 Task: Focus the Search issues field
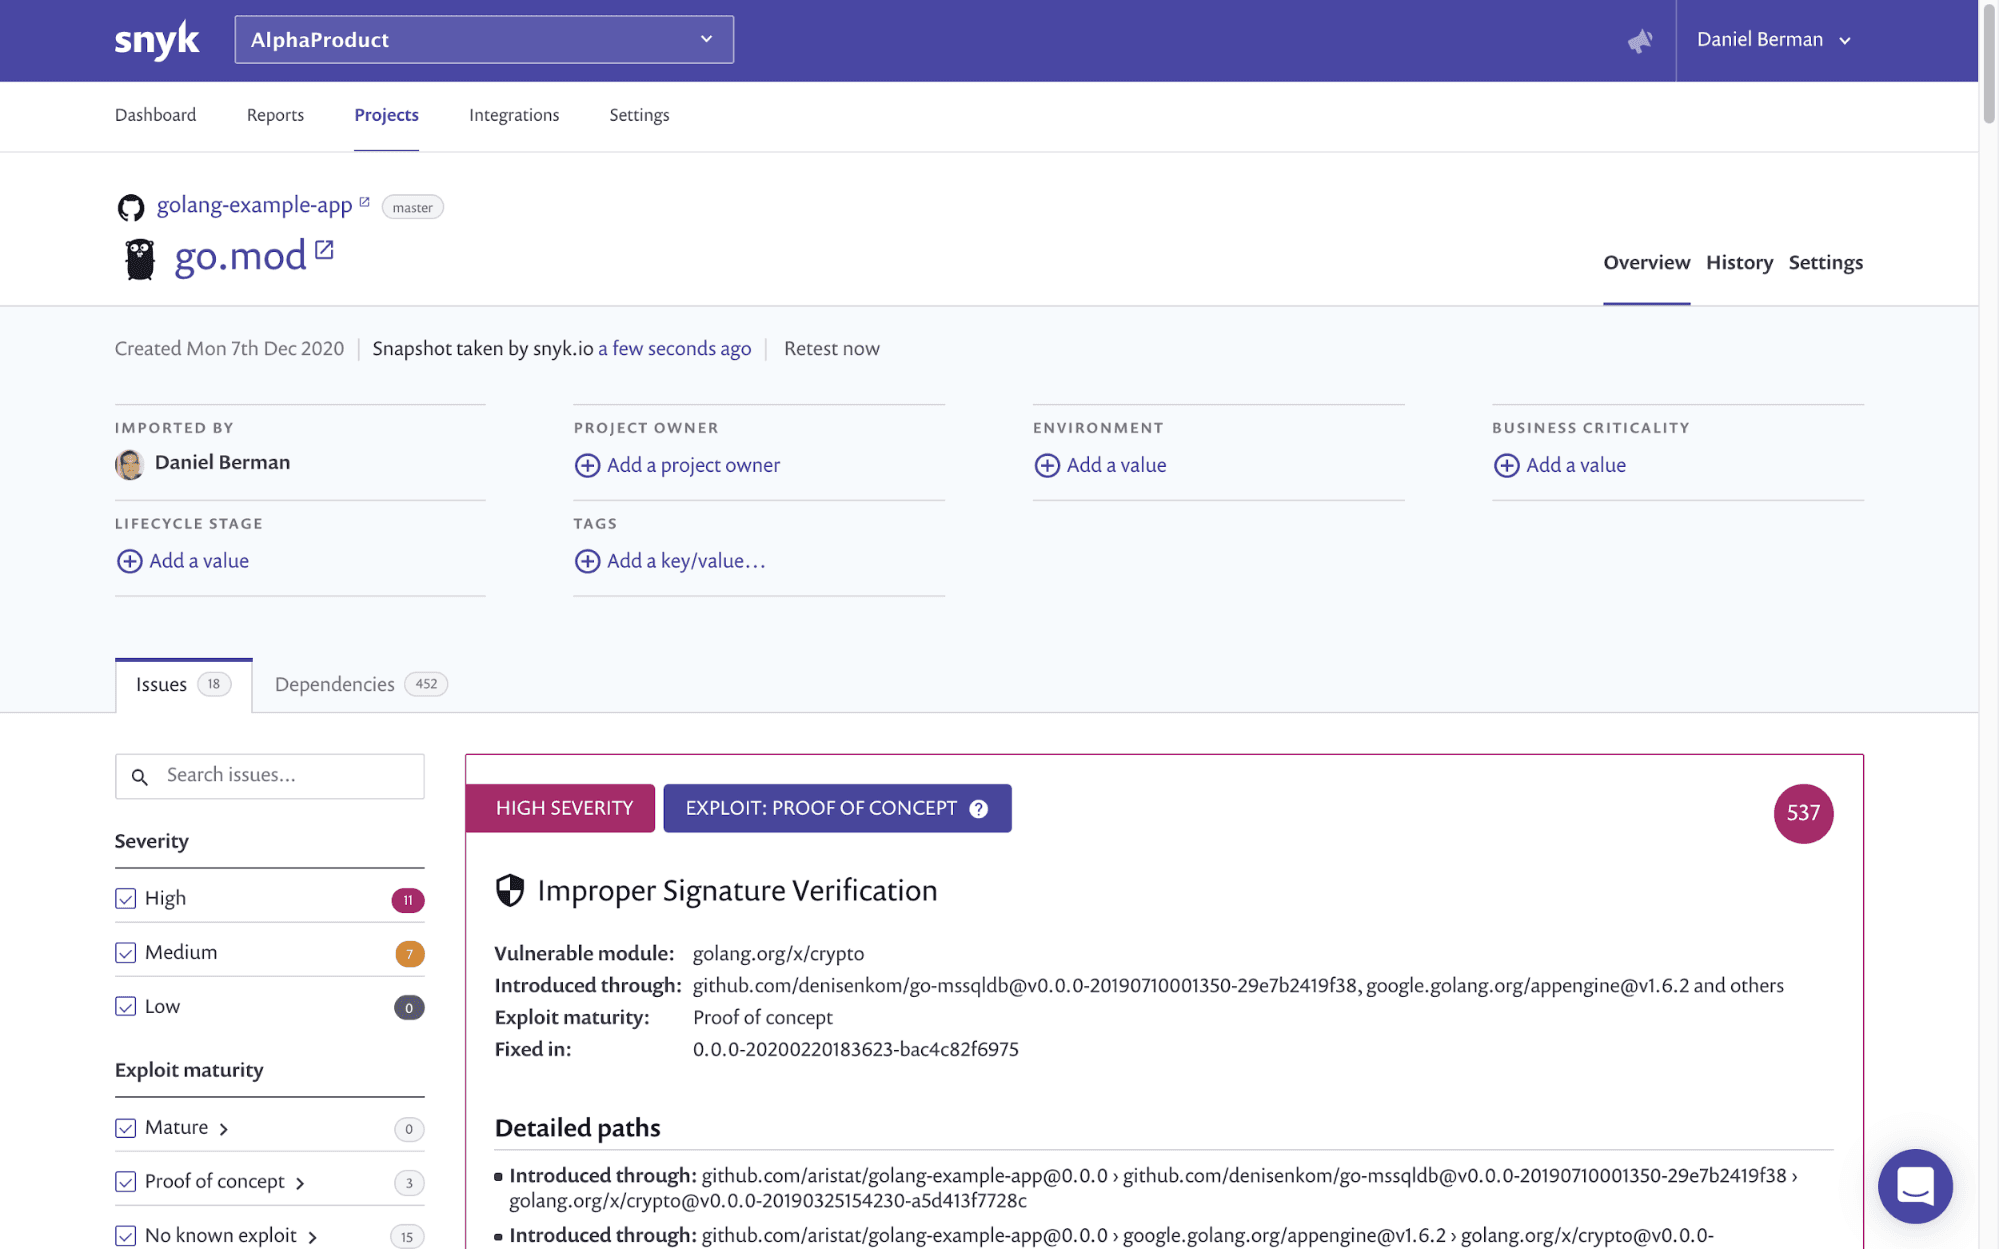(x=270, y=776)
